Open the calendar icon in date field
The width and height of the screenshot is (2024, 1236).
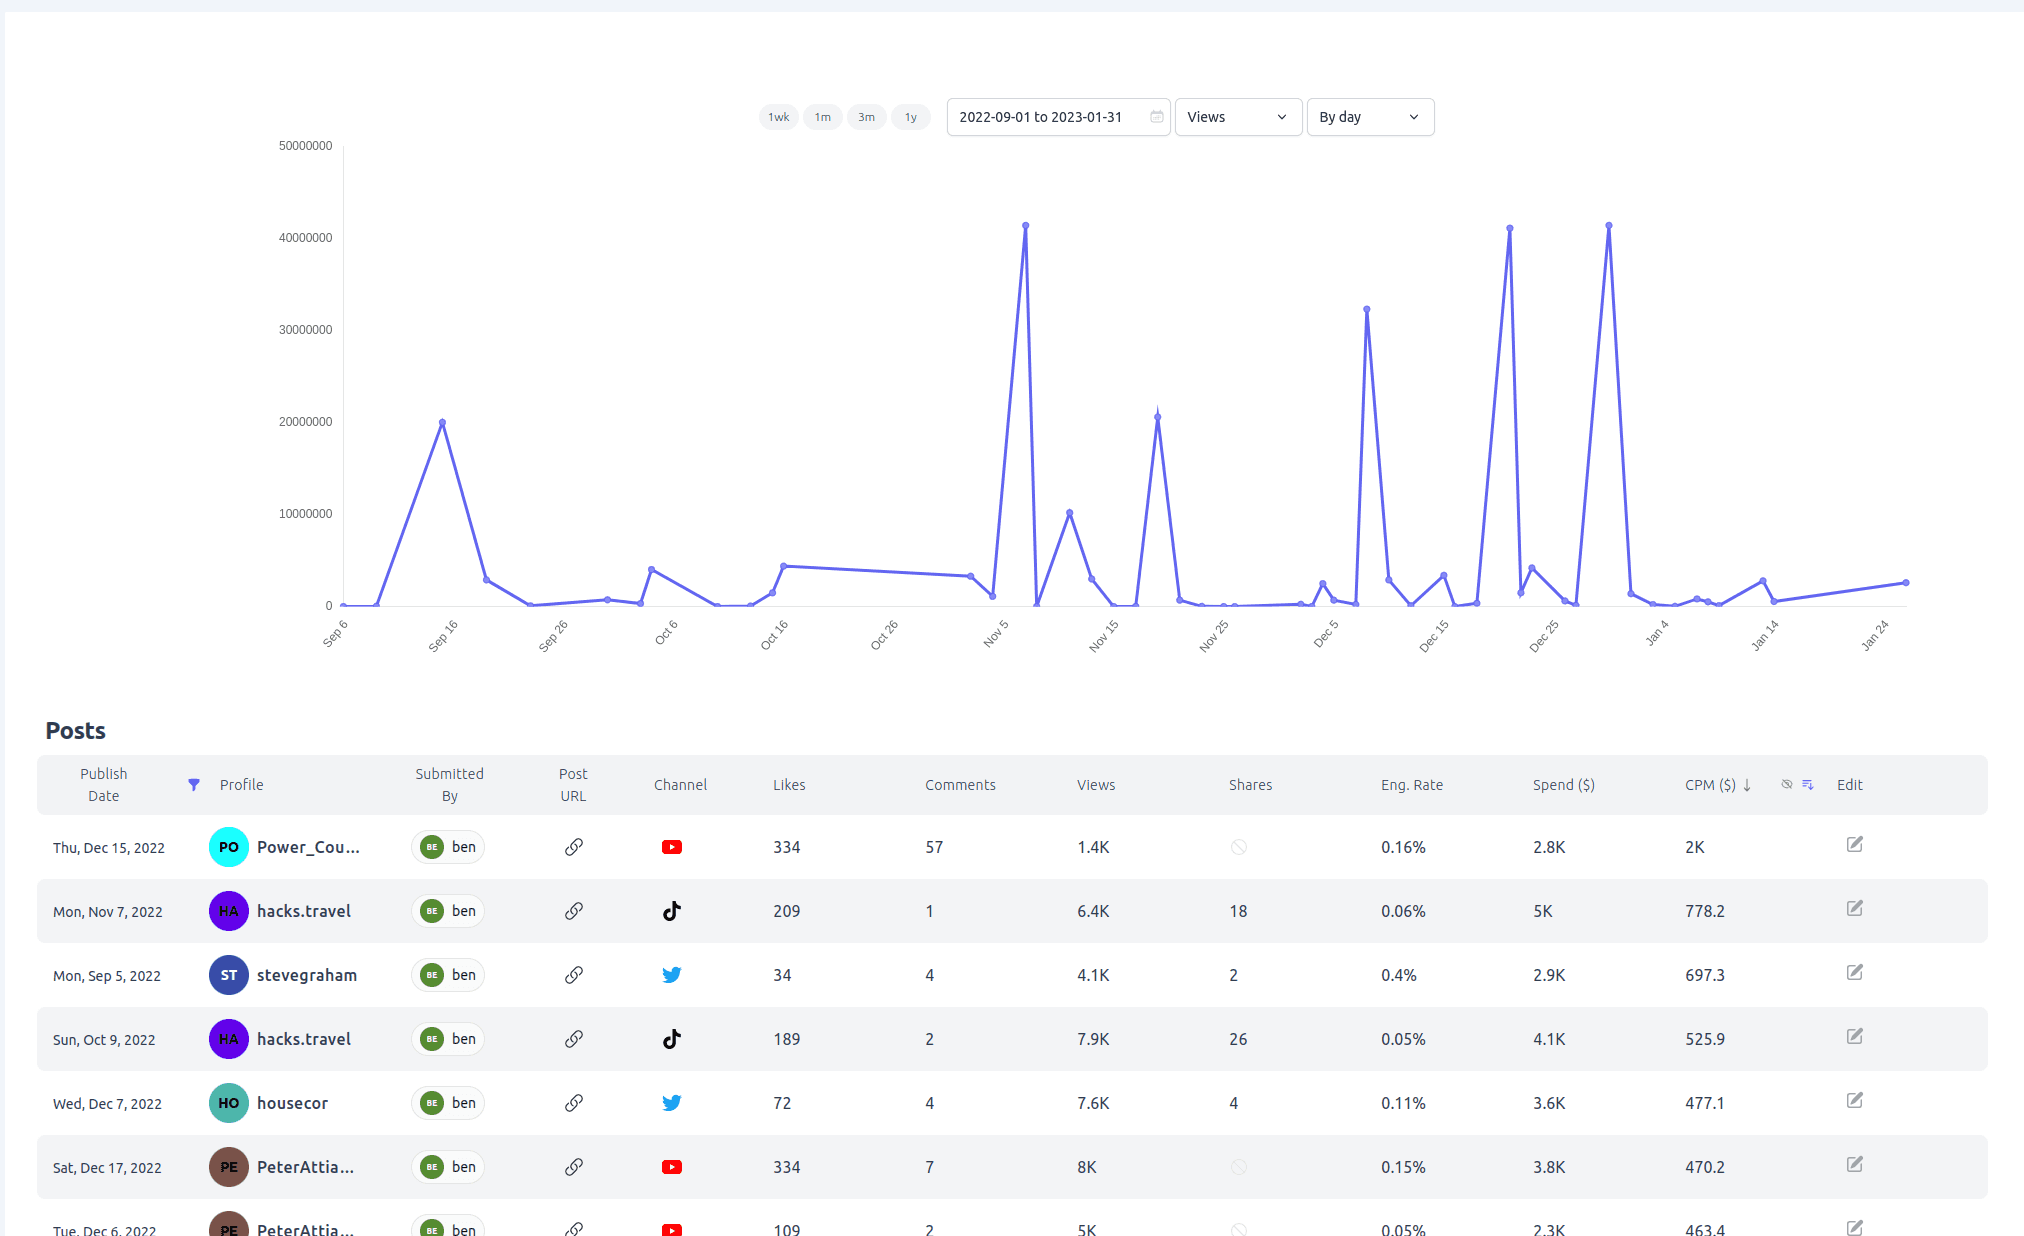[x=1156, y=117]
